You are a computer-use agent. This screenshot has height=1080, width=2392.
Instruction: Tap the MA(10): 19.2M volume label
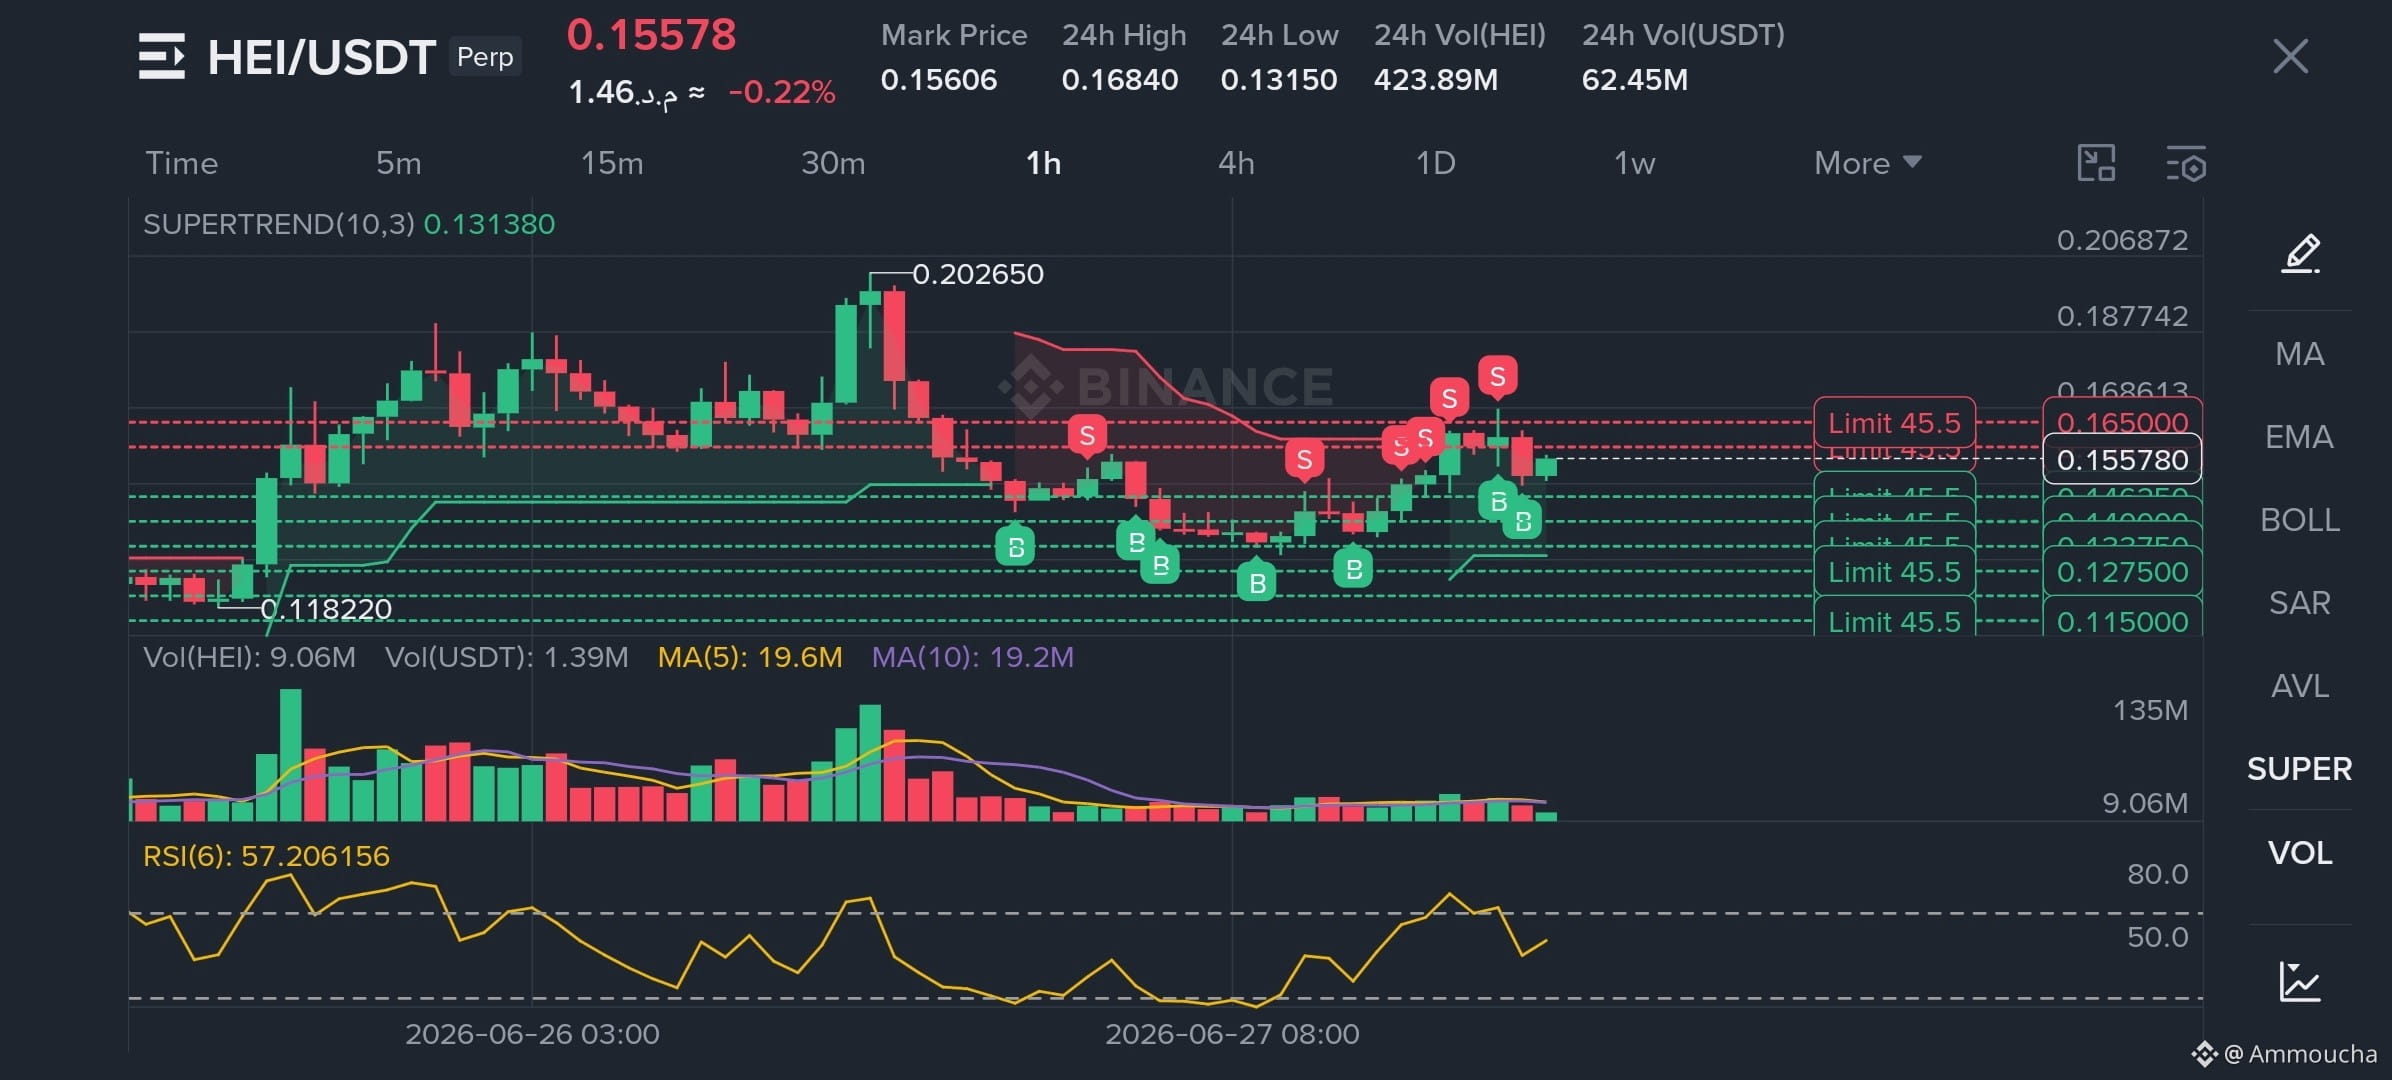(x=973, y=657)
